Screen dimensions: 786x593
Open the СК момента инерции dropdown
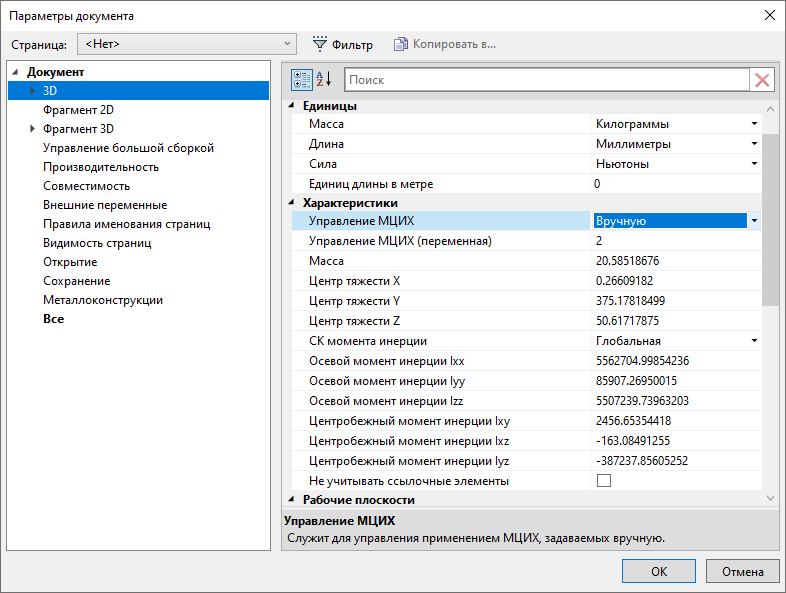tap(754, 341)
